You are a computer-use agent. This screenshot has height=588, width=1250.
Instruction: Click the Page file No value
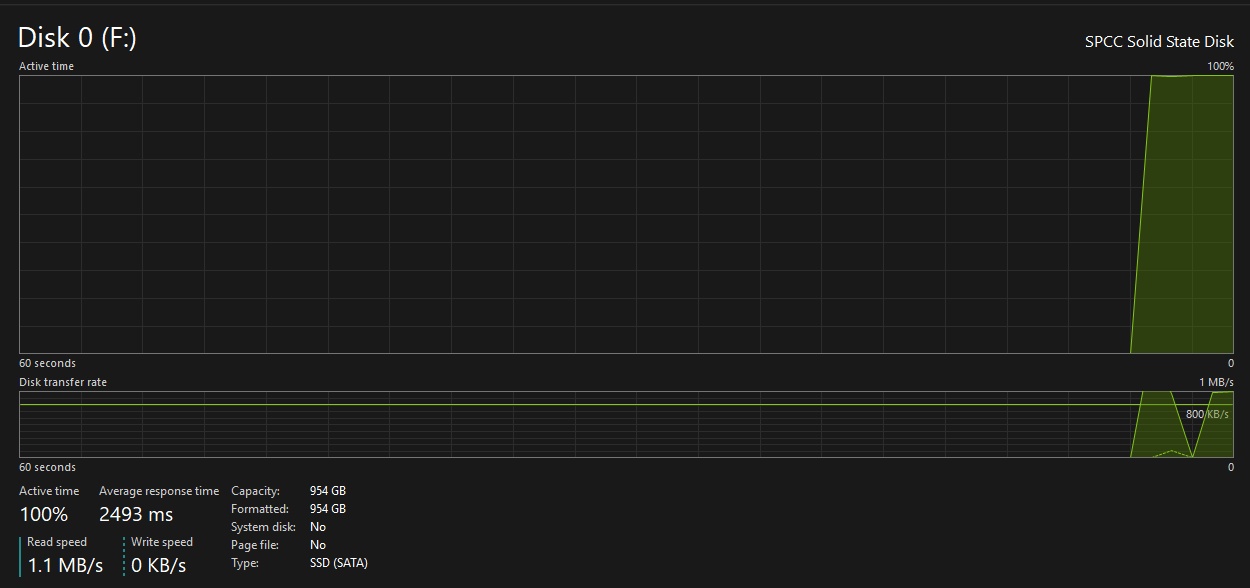(318, 545)
